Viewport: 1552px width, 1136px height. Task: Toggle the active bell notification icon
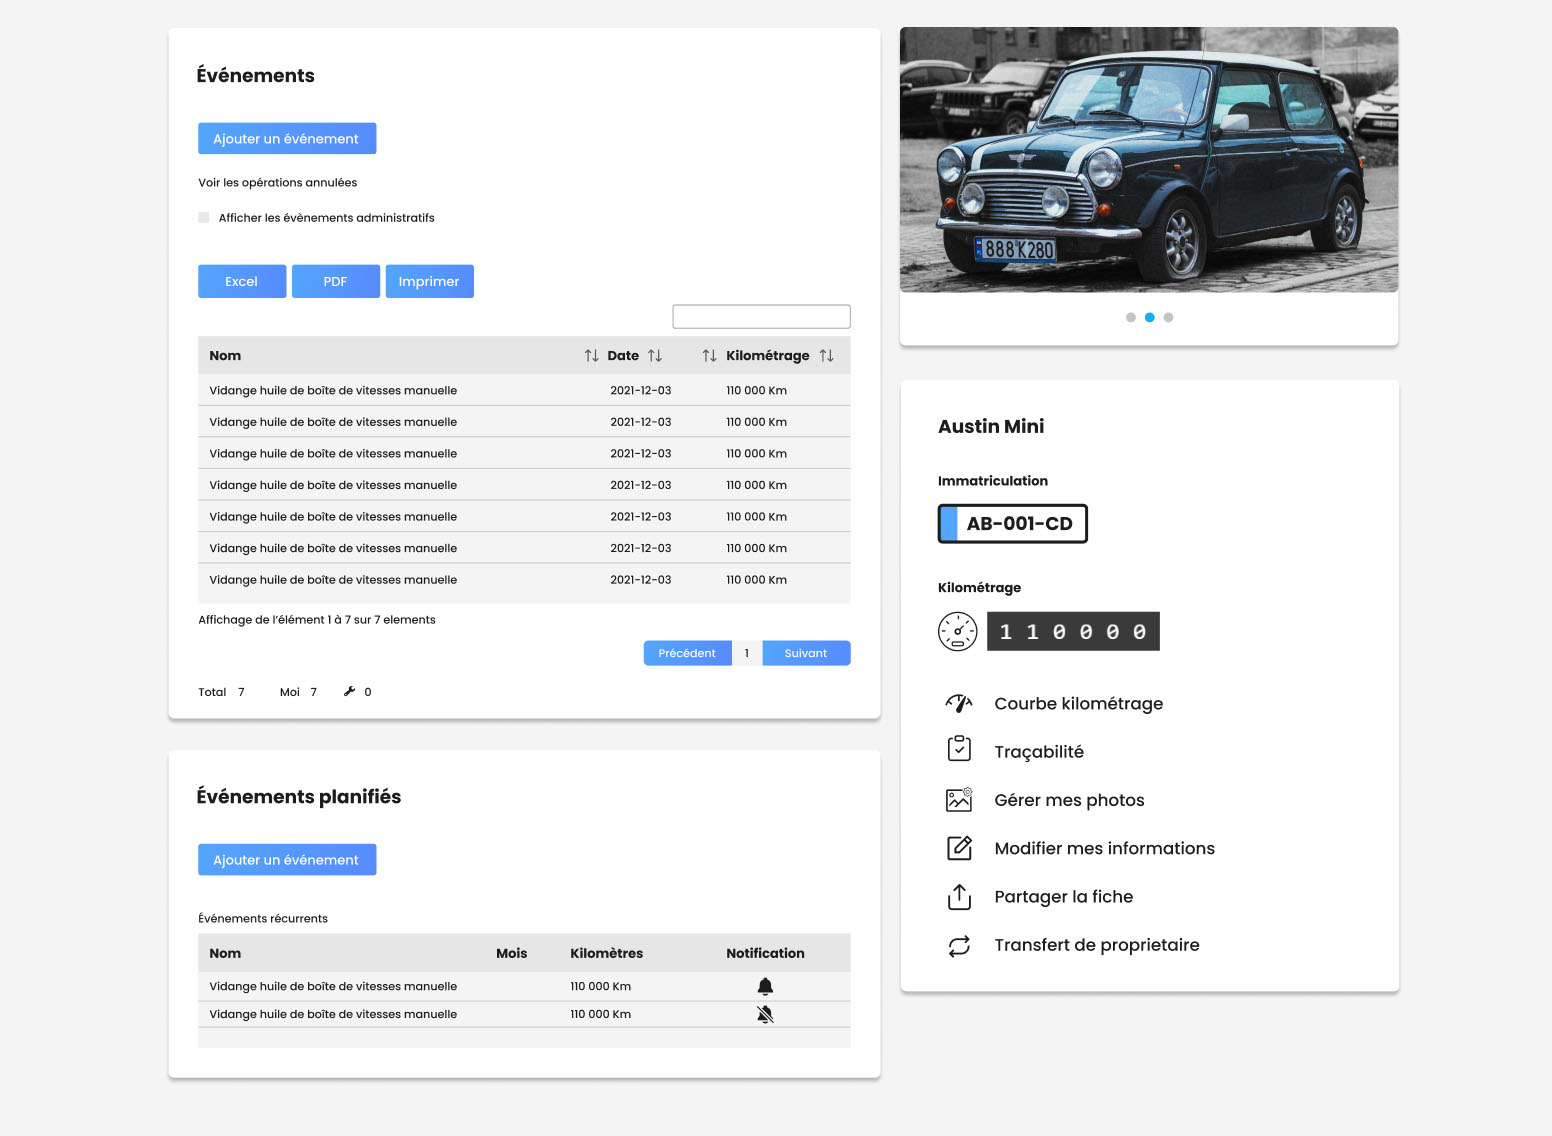(x=765, y=987)
